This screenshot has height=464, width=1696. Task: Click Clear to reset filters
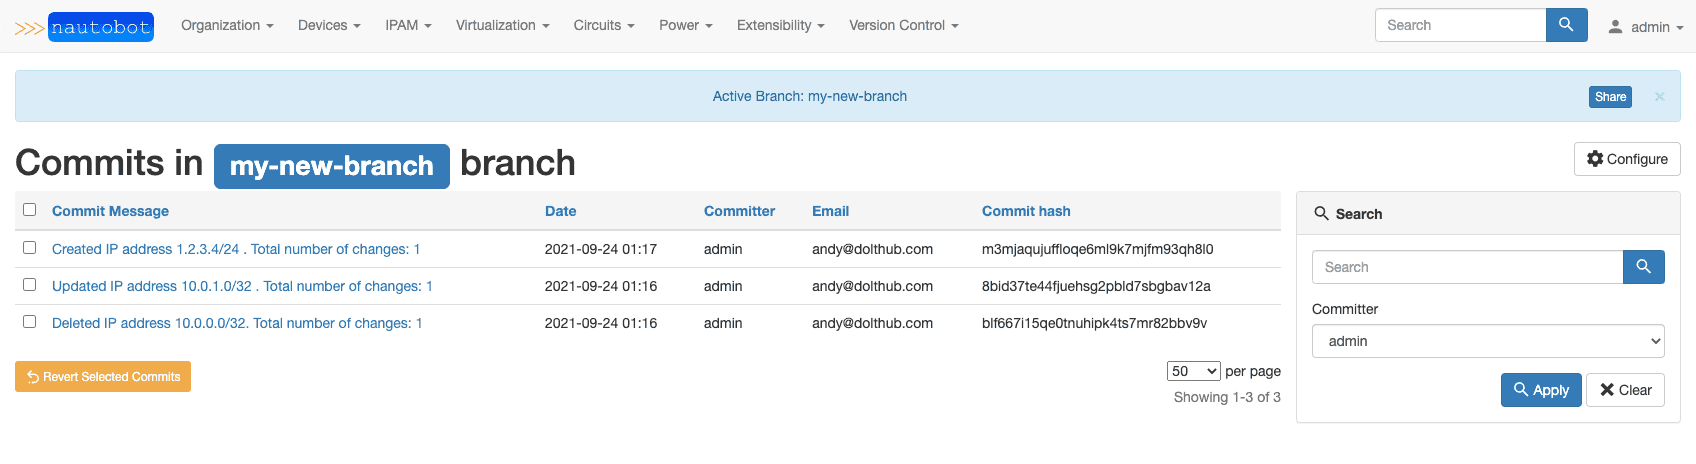pyautogui.click(x=1625, y=390)
